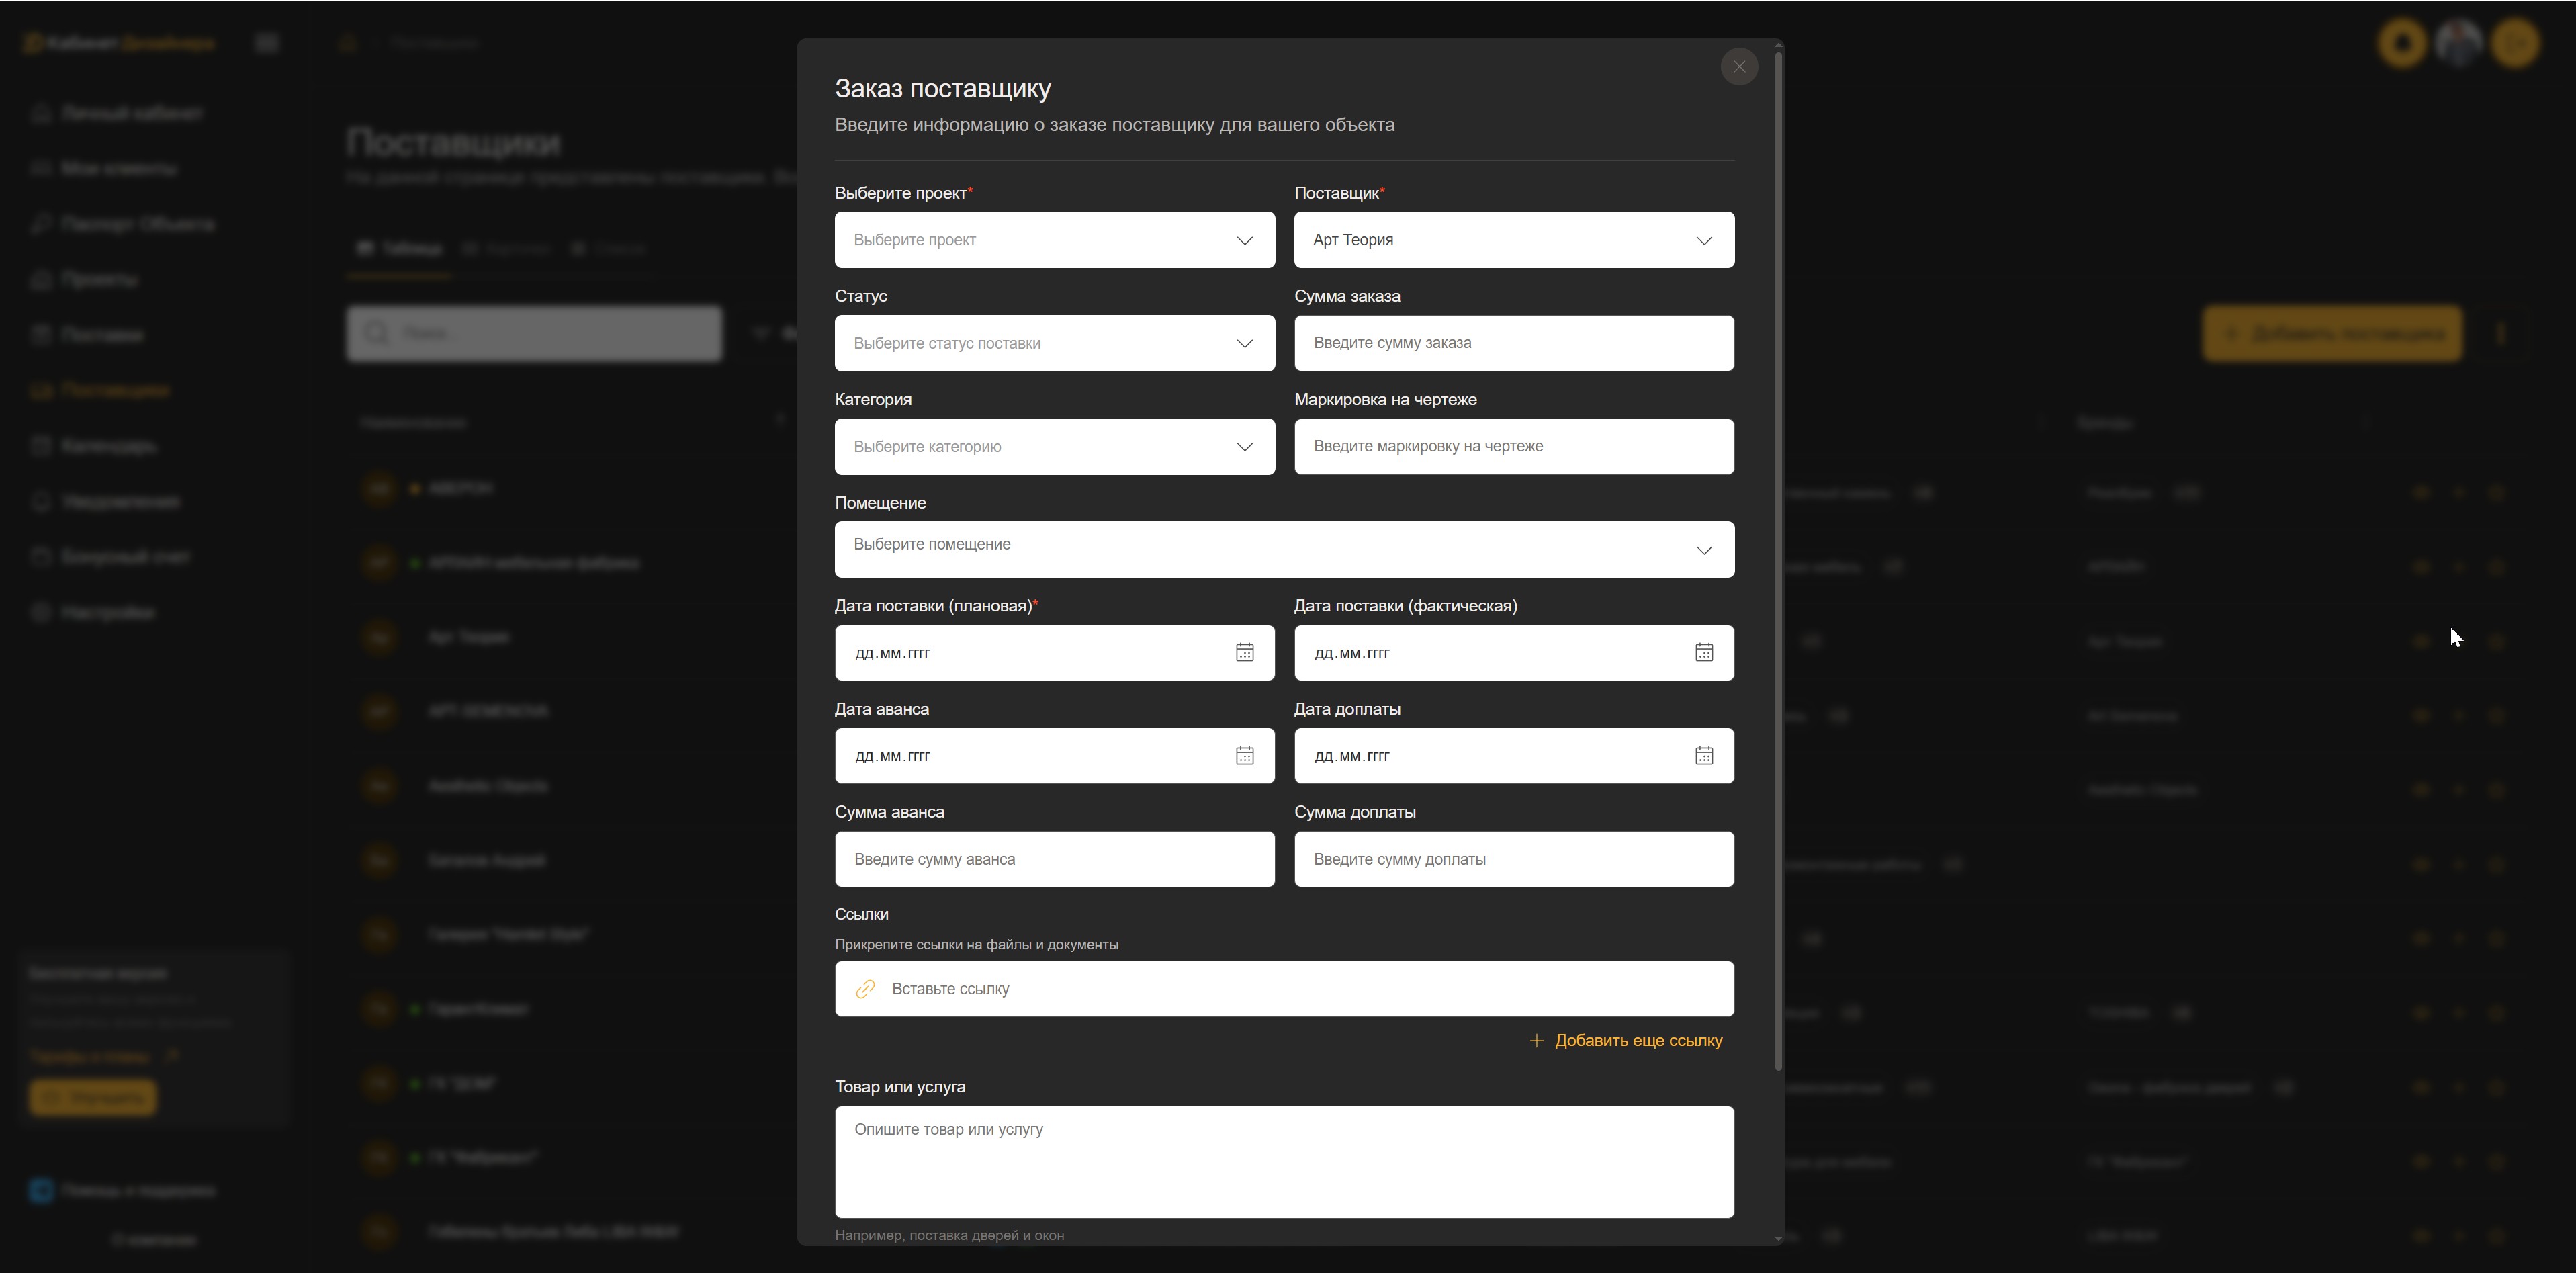Click the plus icon beside Добавить еще ссылку

1536,1041
